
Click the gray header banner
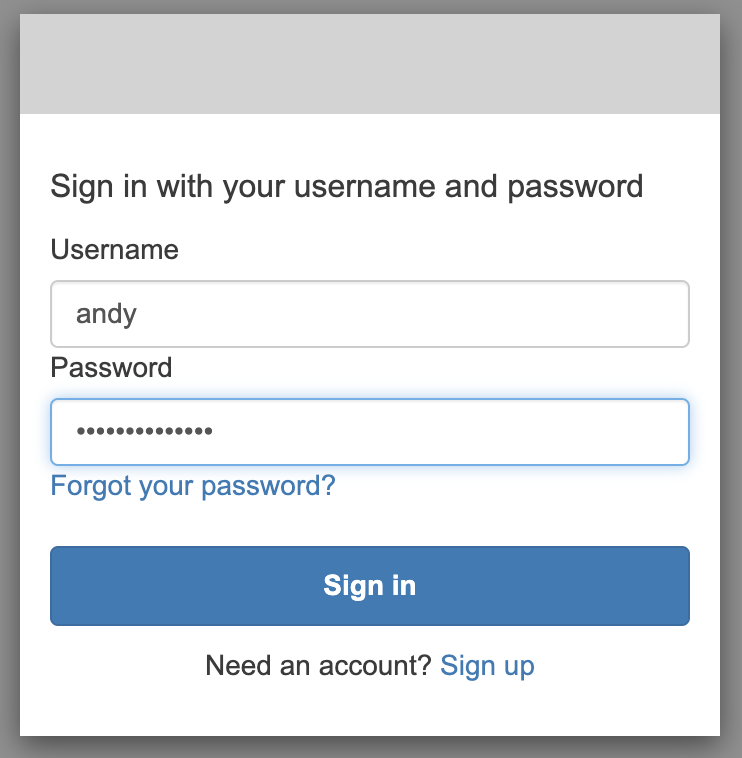tap(370, 64)
